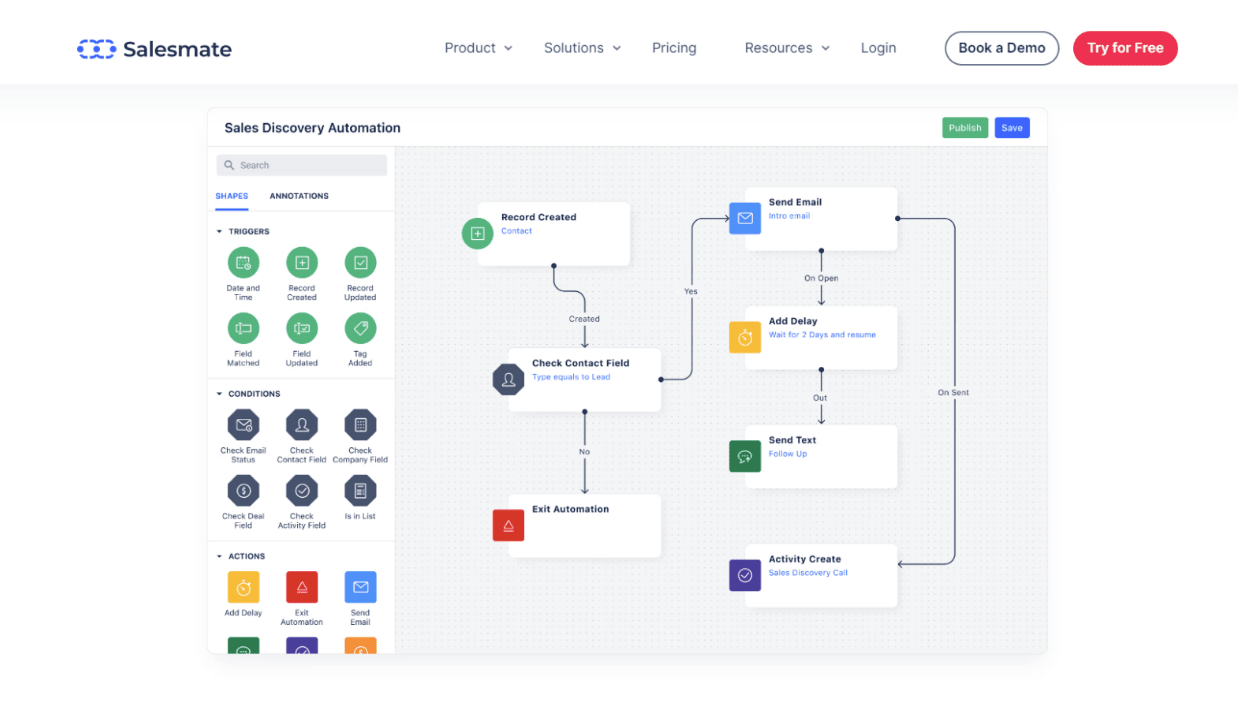The height and width of the screenshot is (707, 1238).
Task: Pick the Exit Automation action in sidebar
Action: click(301, 587)
